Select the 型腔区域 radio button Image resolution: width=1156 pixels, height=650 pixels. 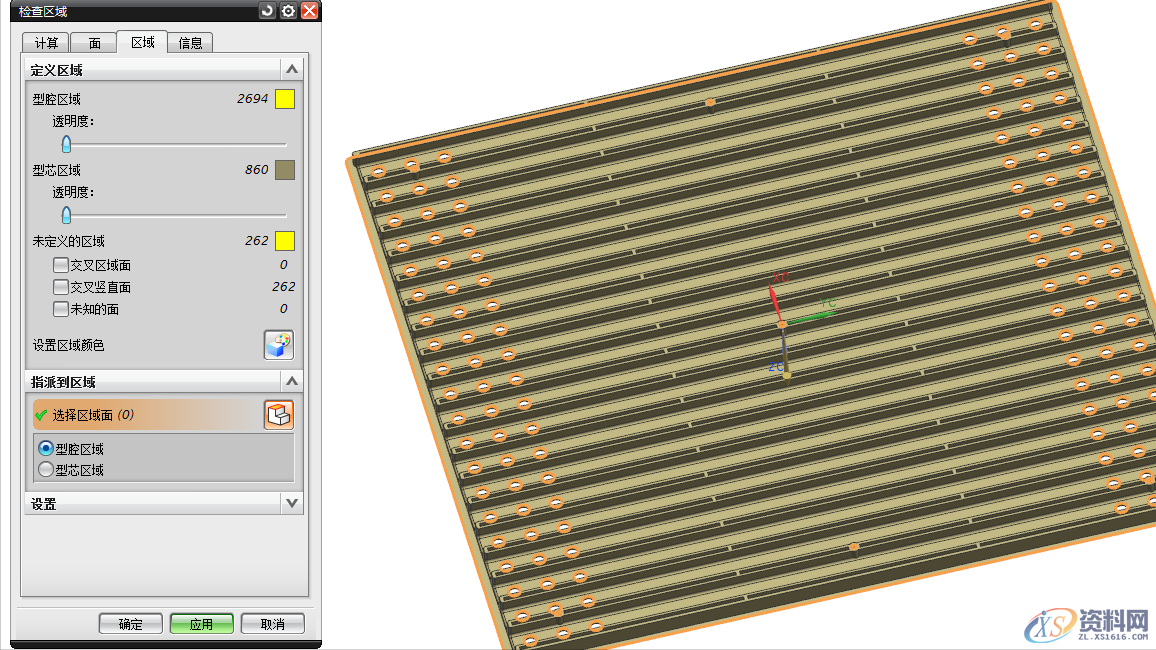pyautogui.click(x=46, y=449)
